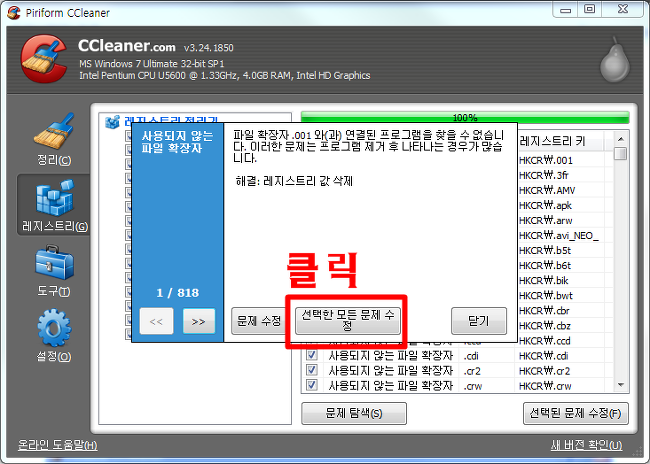Open the 온라인 도움말(H) link
The image size is (650, 464).
58,445
